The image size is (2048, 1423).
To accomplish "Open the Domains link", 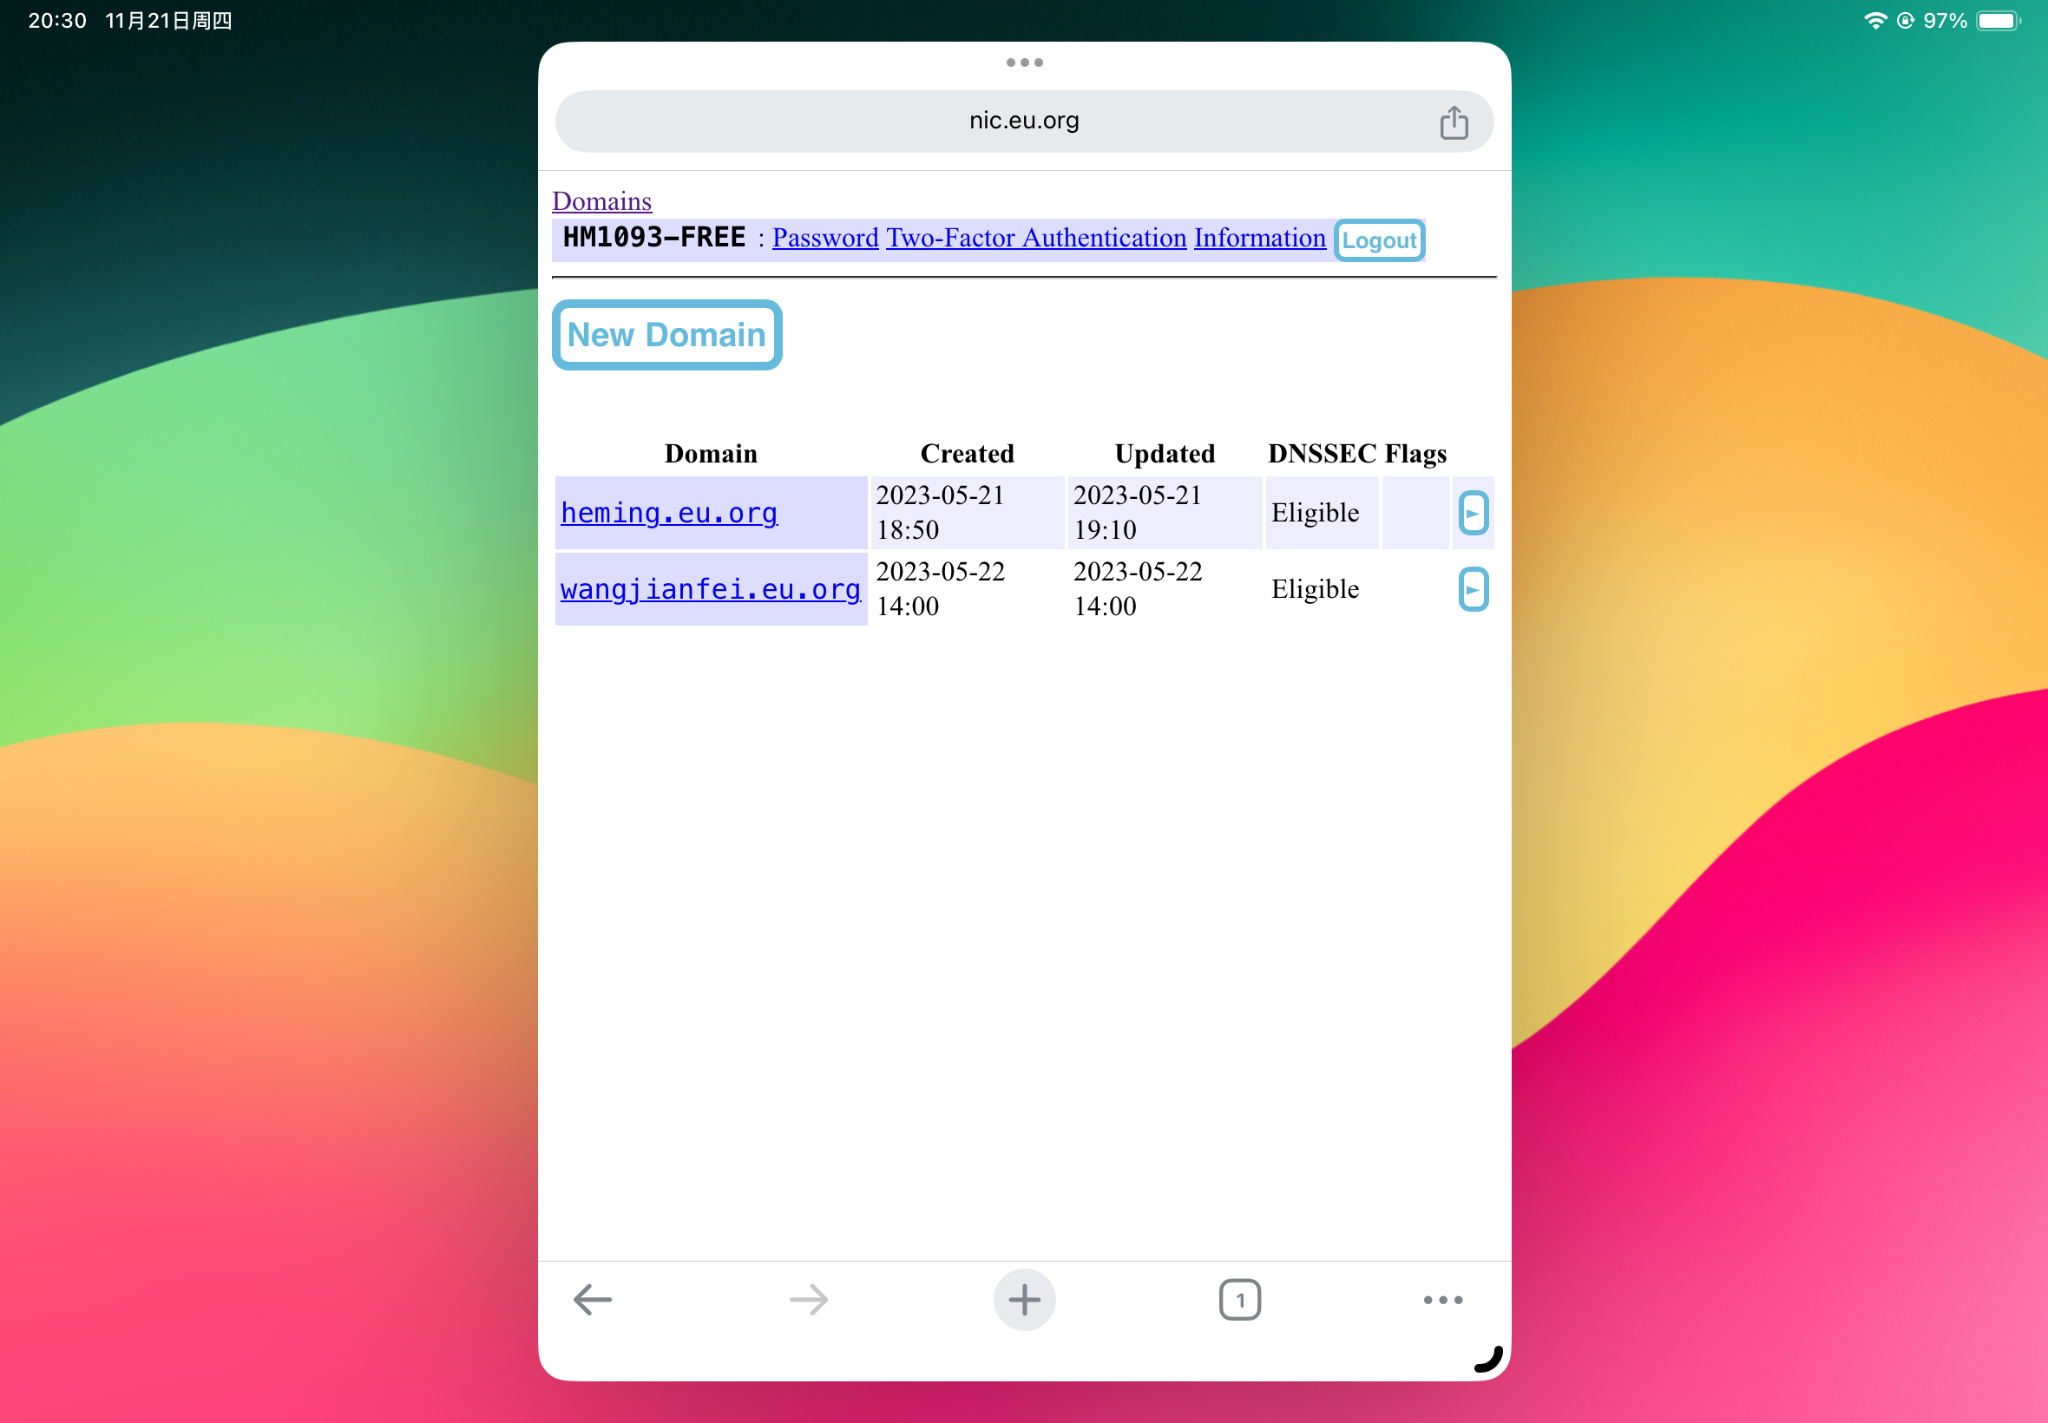I will coord(601,201).
